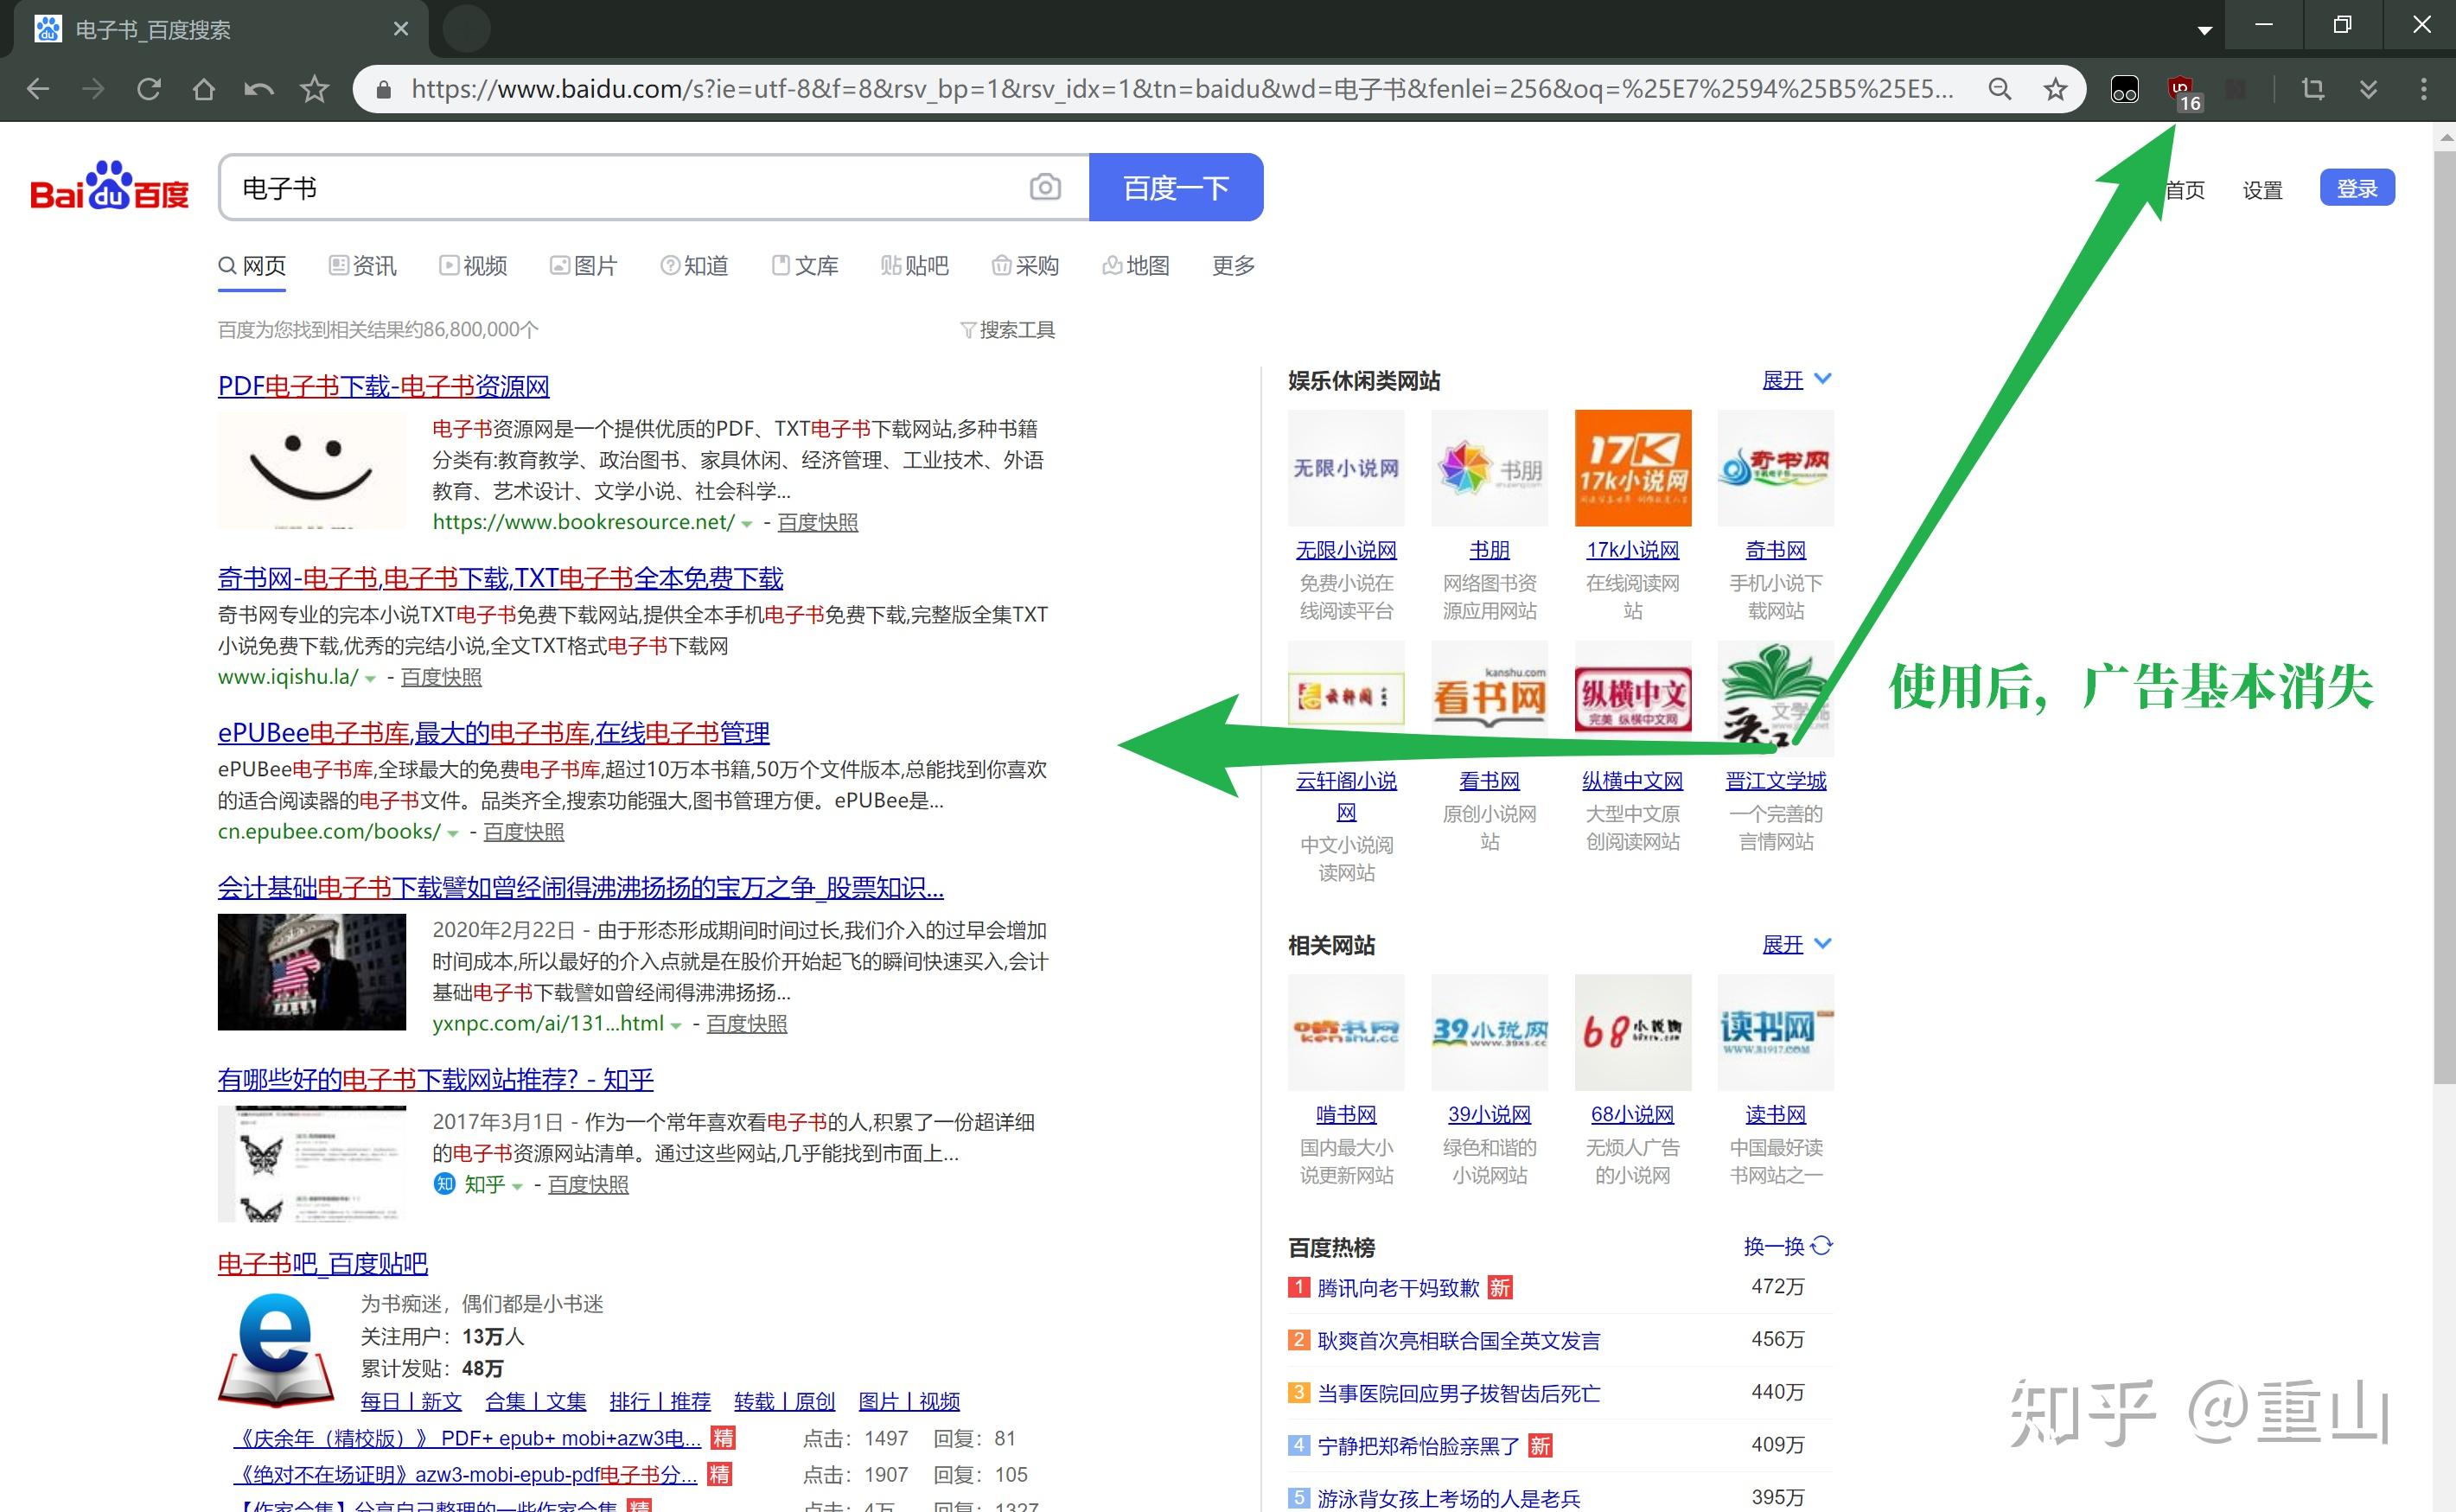Open browser three-dot menu

point(2423,89)
